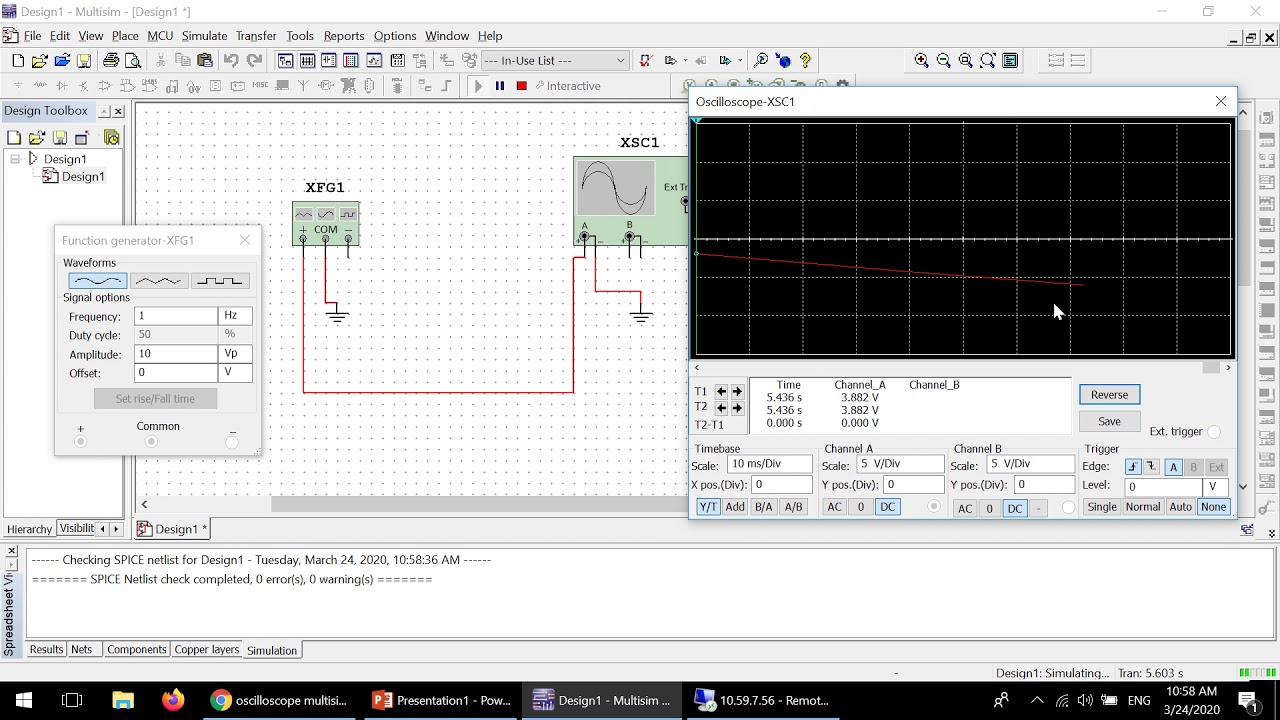Open the Transfer menu
Screen dimensions: 1280x720
[x=256, y=36]
